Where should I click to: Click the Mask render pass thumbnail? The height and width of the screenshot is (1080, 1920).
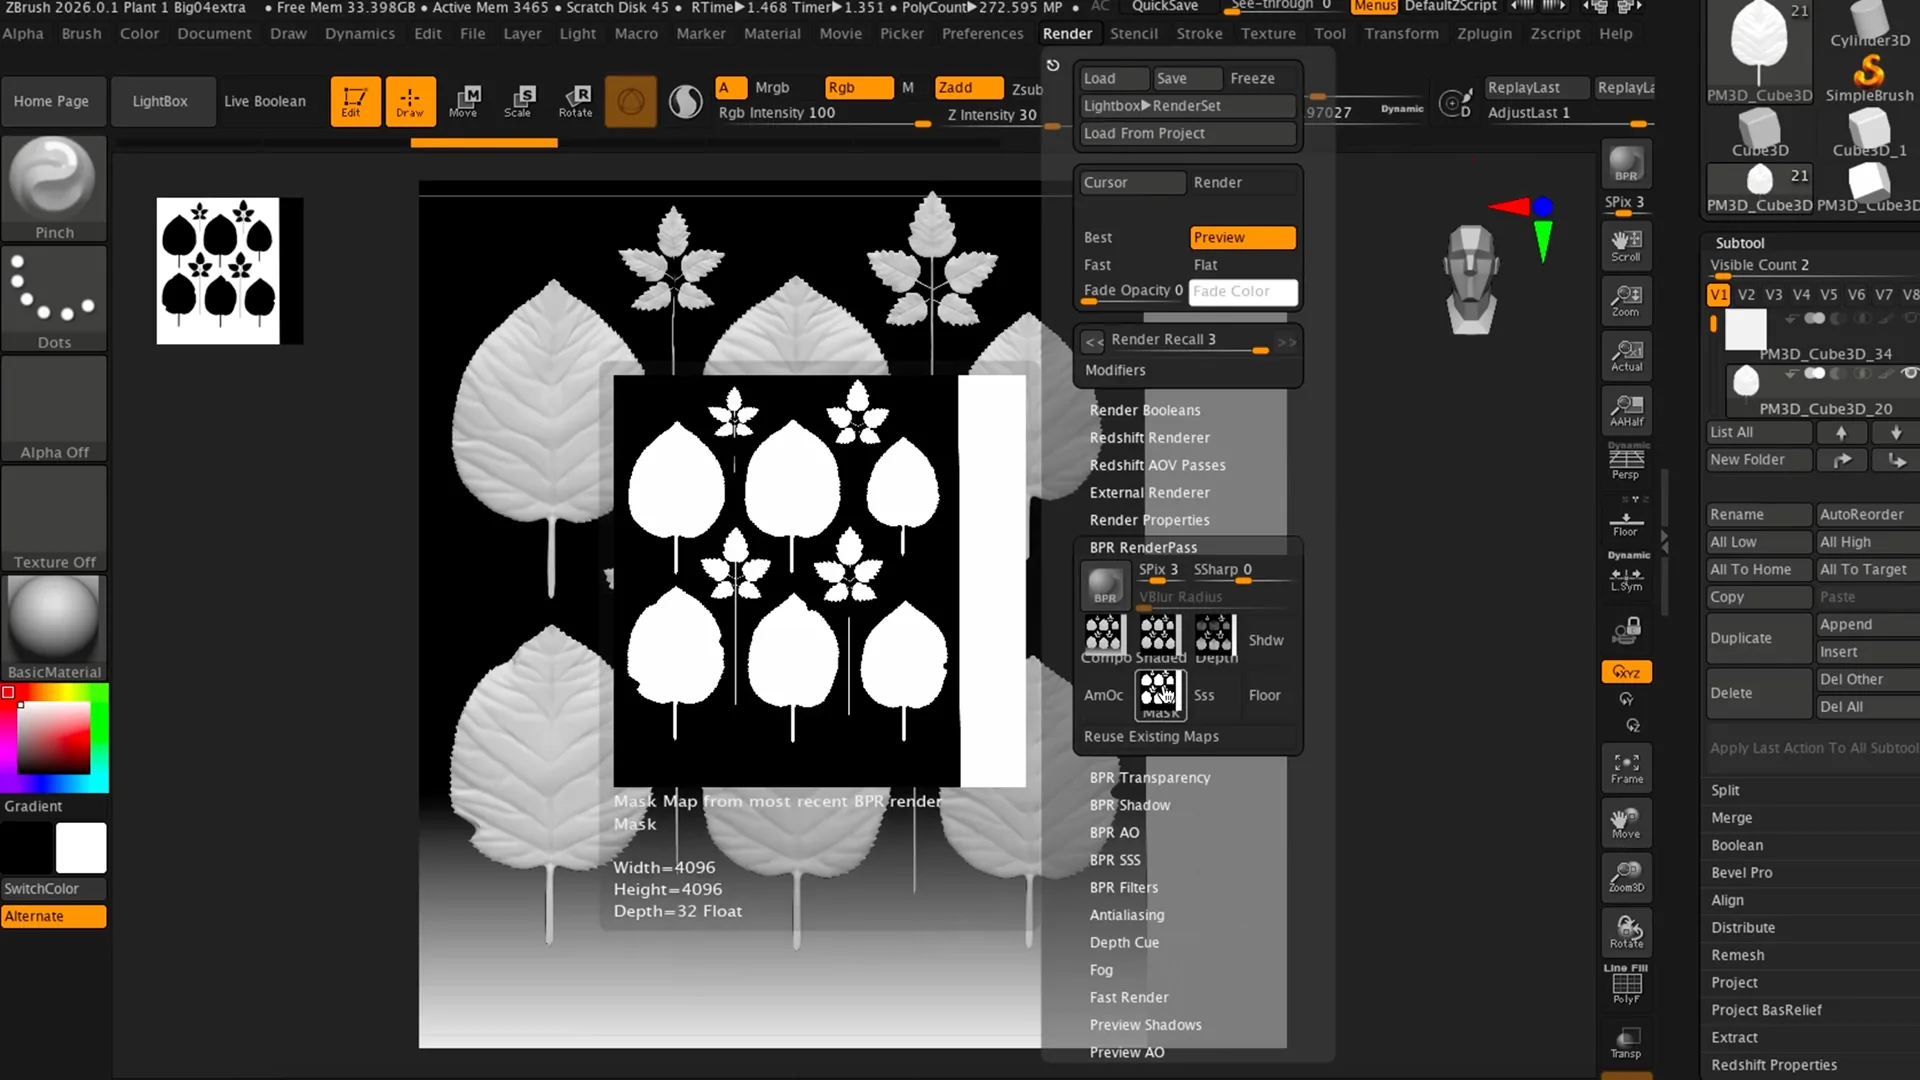pos(1160,694)
